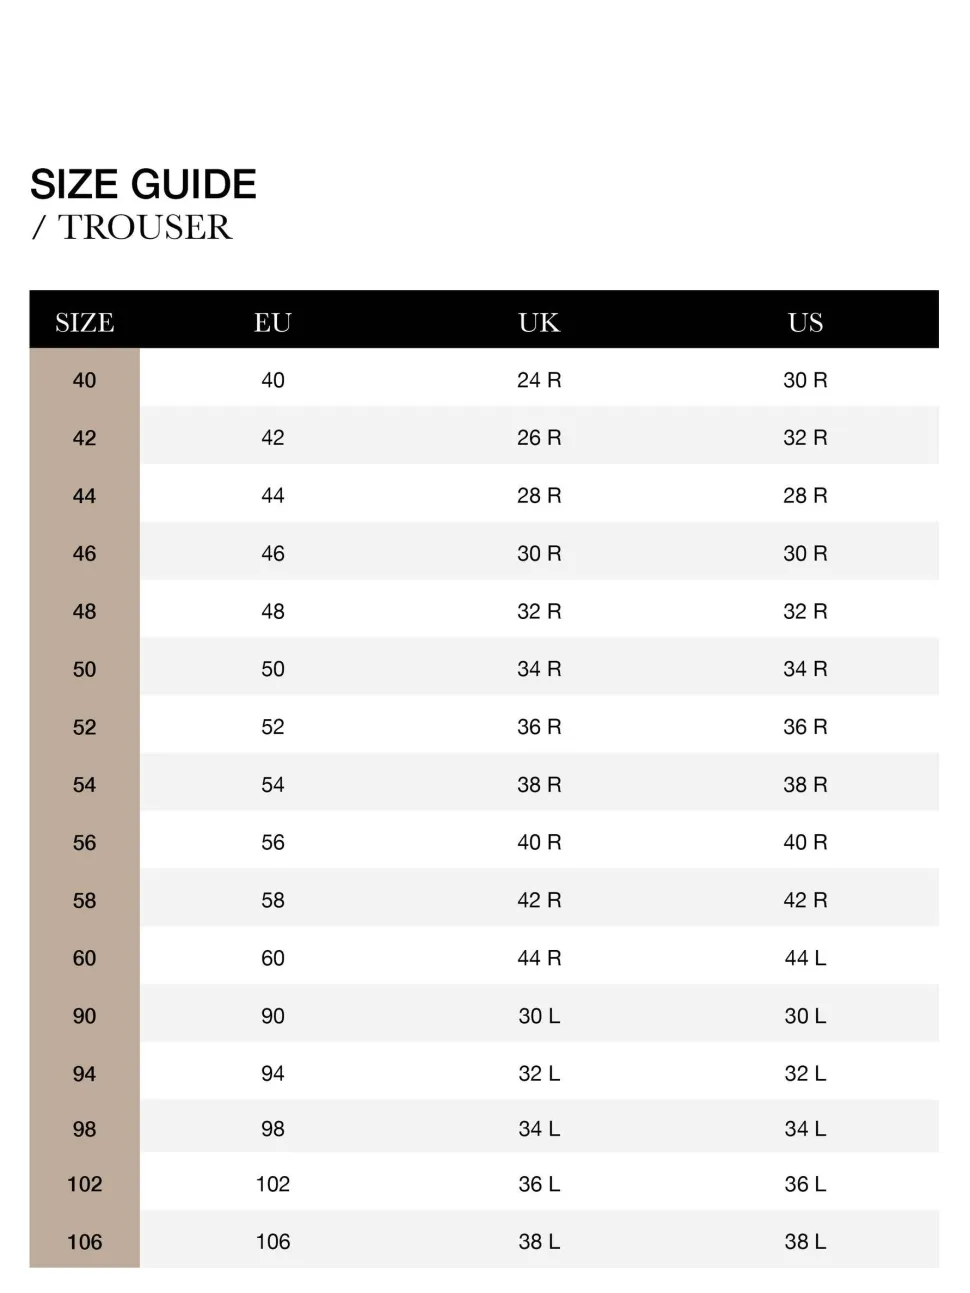Click the 26 R UK cell
The height and width of the screenshot is (1293, 970).
click(539, 438)
